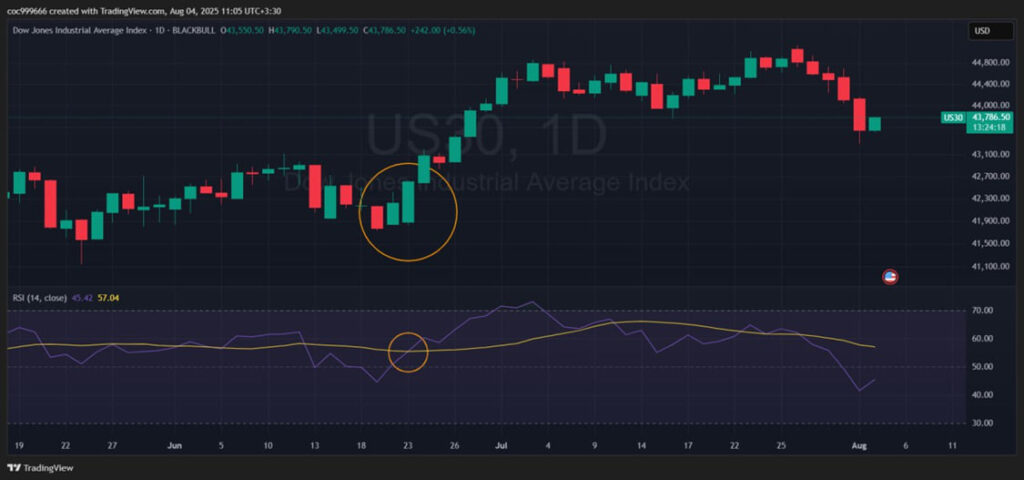Click the purple RSI value 45.42
This screenshot has width=1024, height=480.
pyautogui.click(x=83, y=297)
